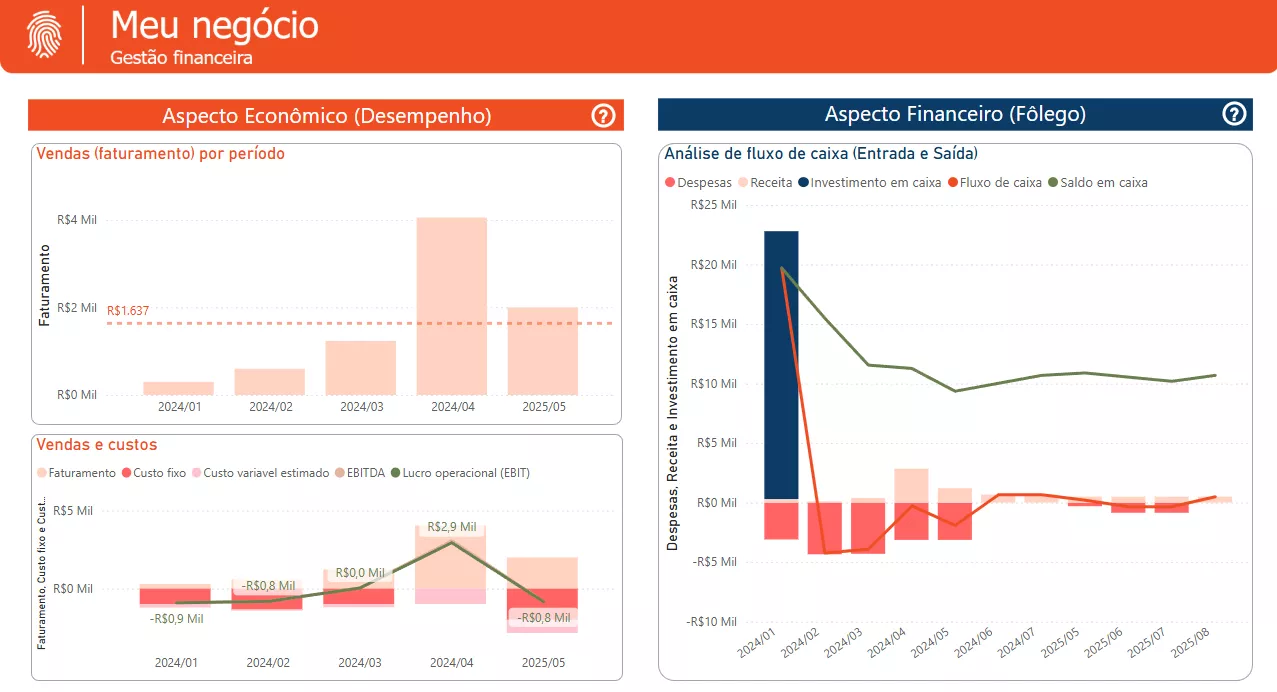The image size is (1277, 692).
Task: Click the Vendas (faturamento) por período title
Action: coord(160,154)
